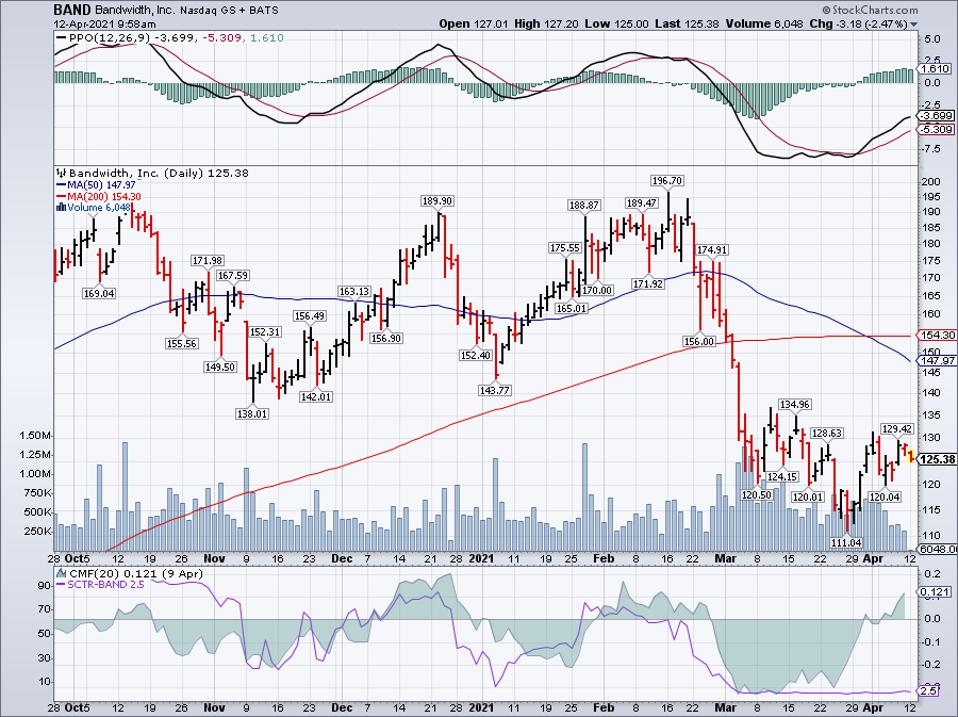Click the -5.309 PPO signal axis tag
958x717 pixels.
click(937, 129)
